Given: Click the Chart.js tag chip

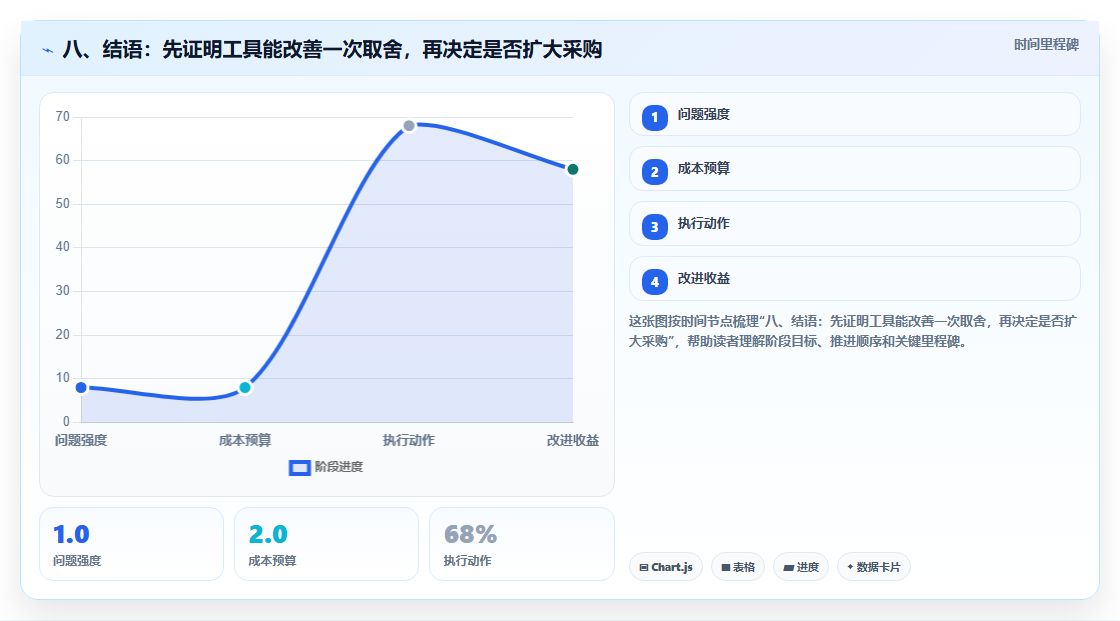Looking at the screenshot, I should pyautogui.click(x=666, y=567).
